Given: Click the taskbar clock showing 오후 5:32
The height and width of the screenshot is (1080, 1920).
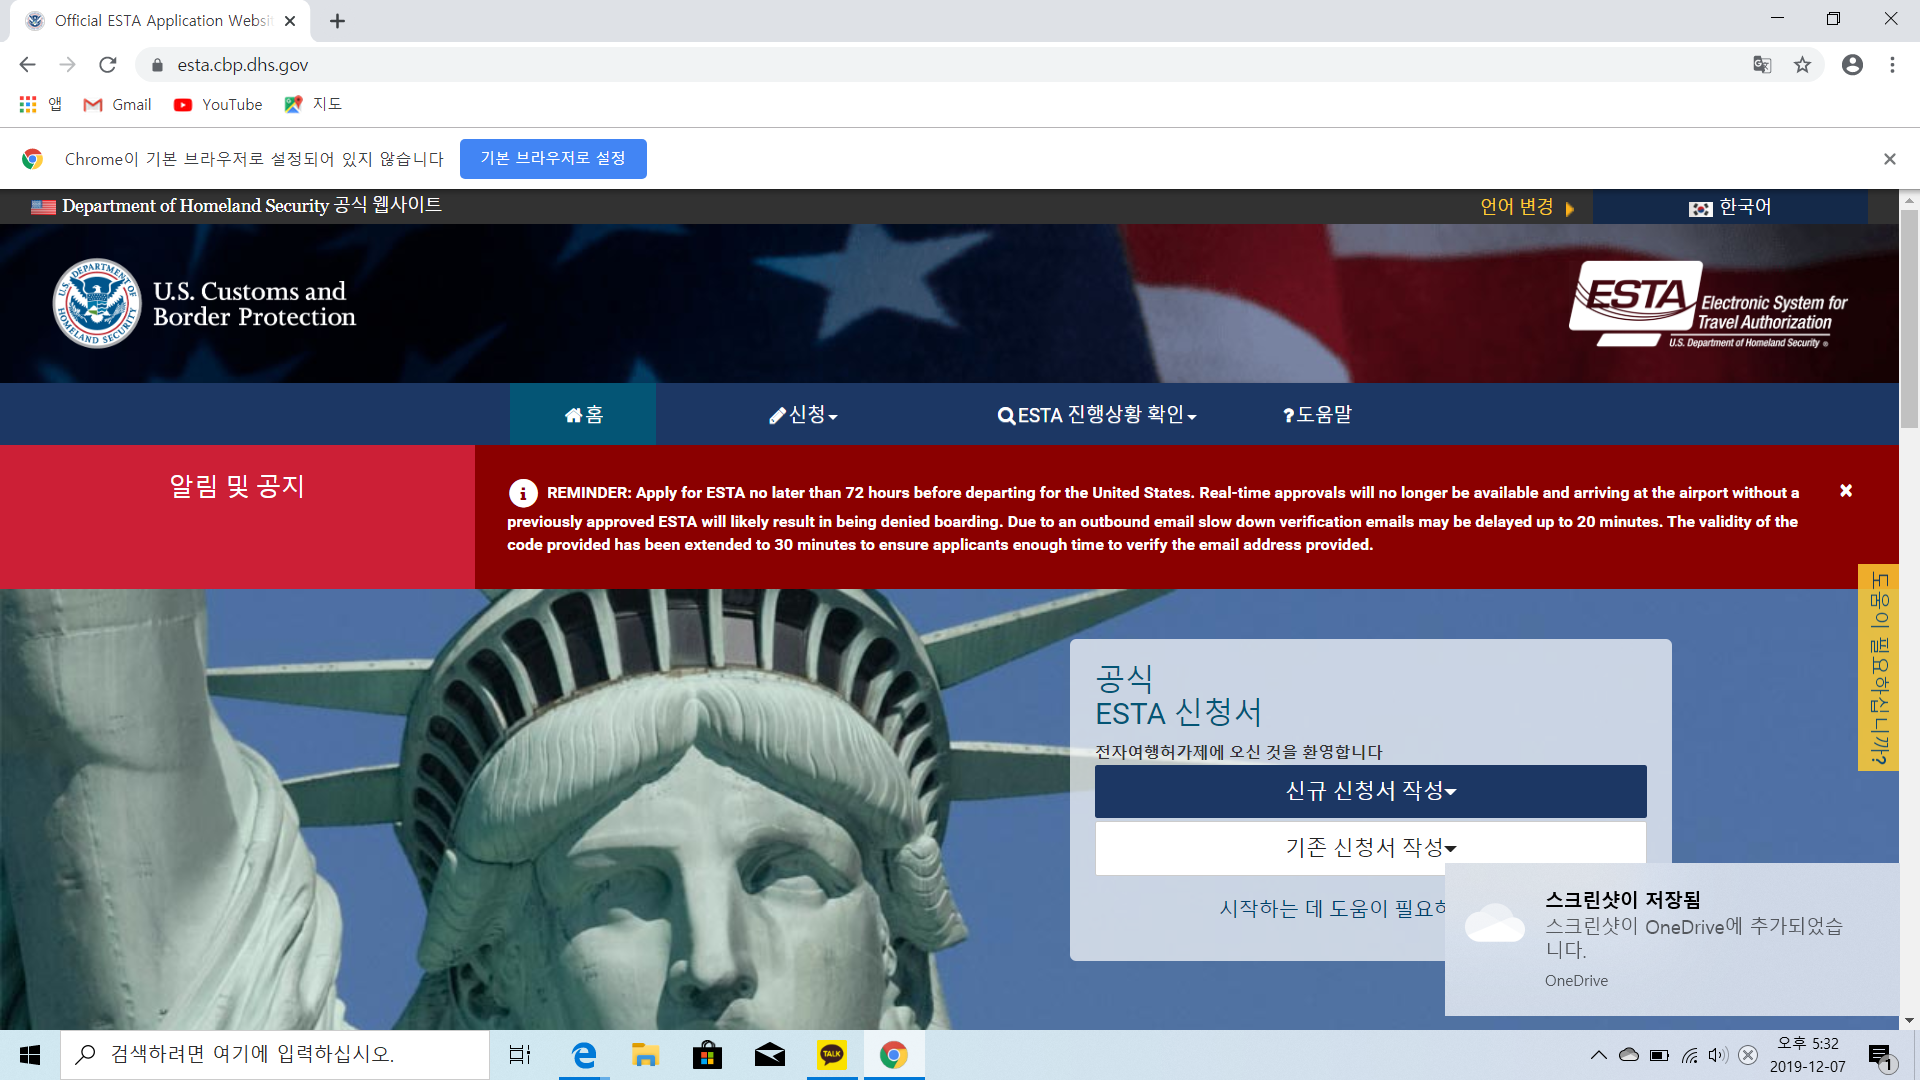Looking at the screenshot, I should pos(1808,1055).
